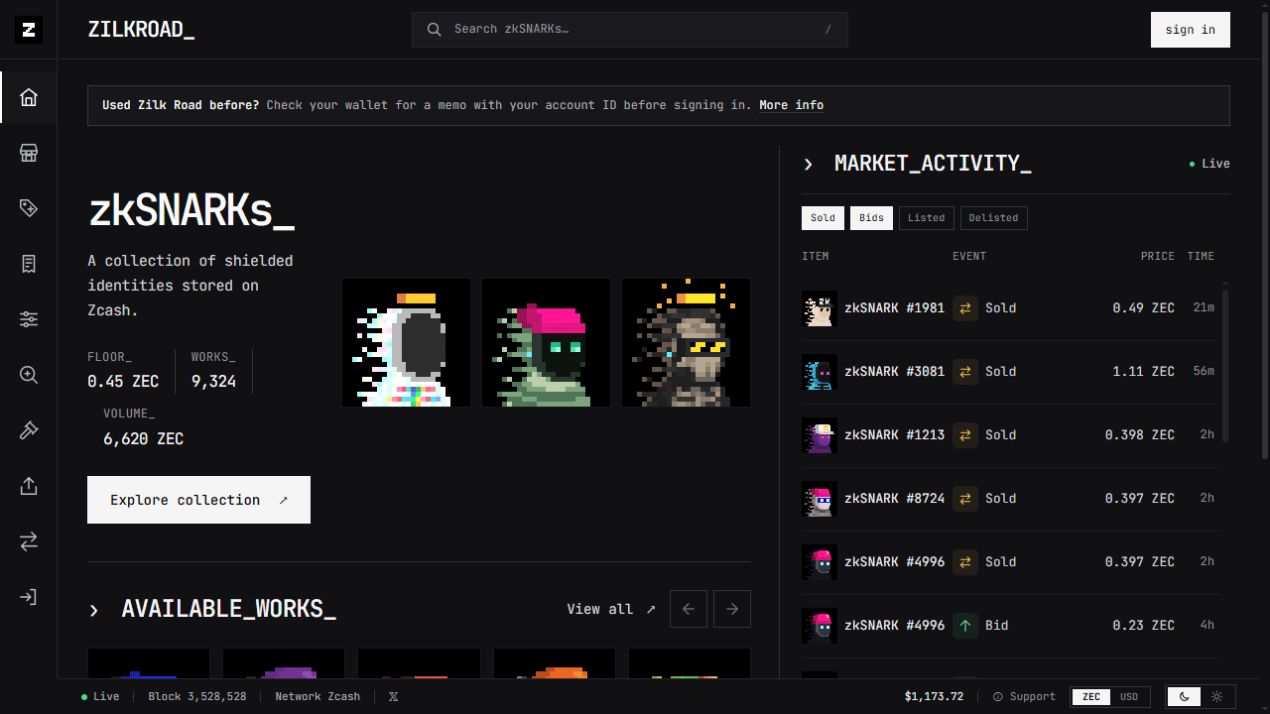Click the sign in button
1270x714 pixels.
[1190, 30]
